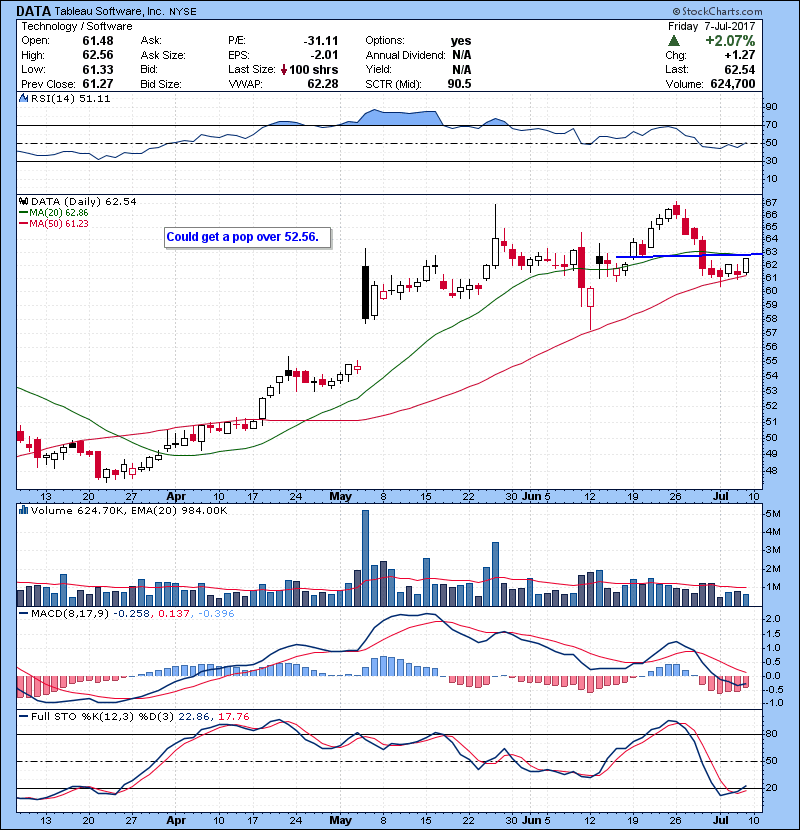Click the 'Jul' label on the price chart axis
The width and height of the screenshot is (800, 830).
click(x=720, y=497)
